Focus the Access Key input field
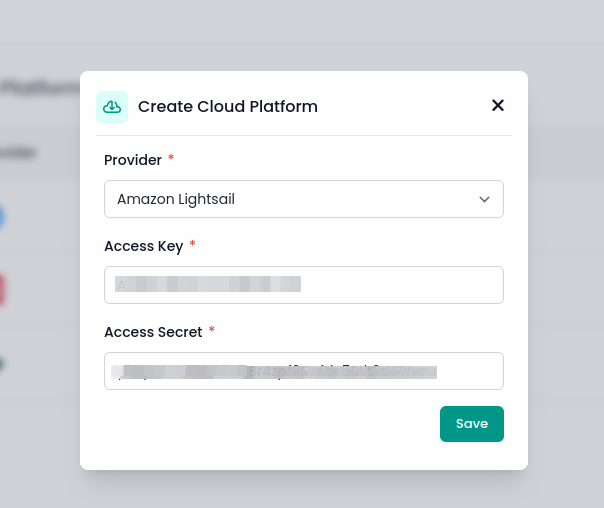Screen dimensions: 604x508 tap(303, 285)
